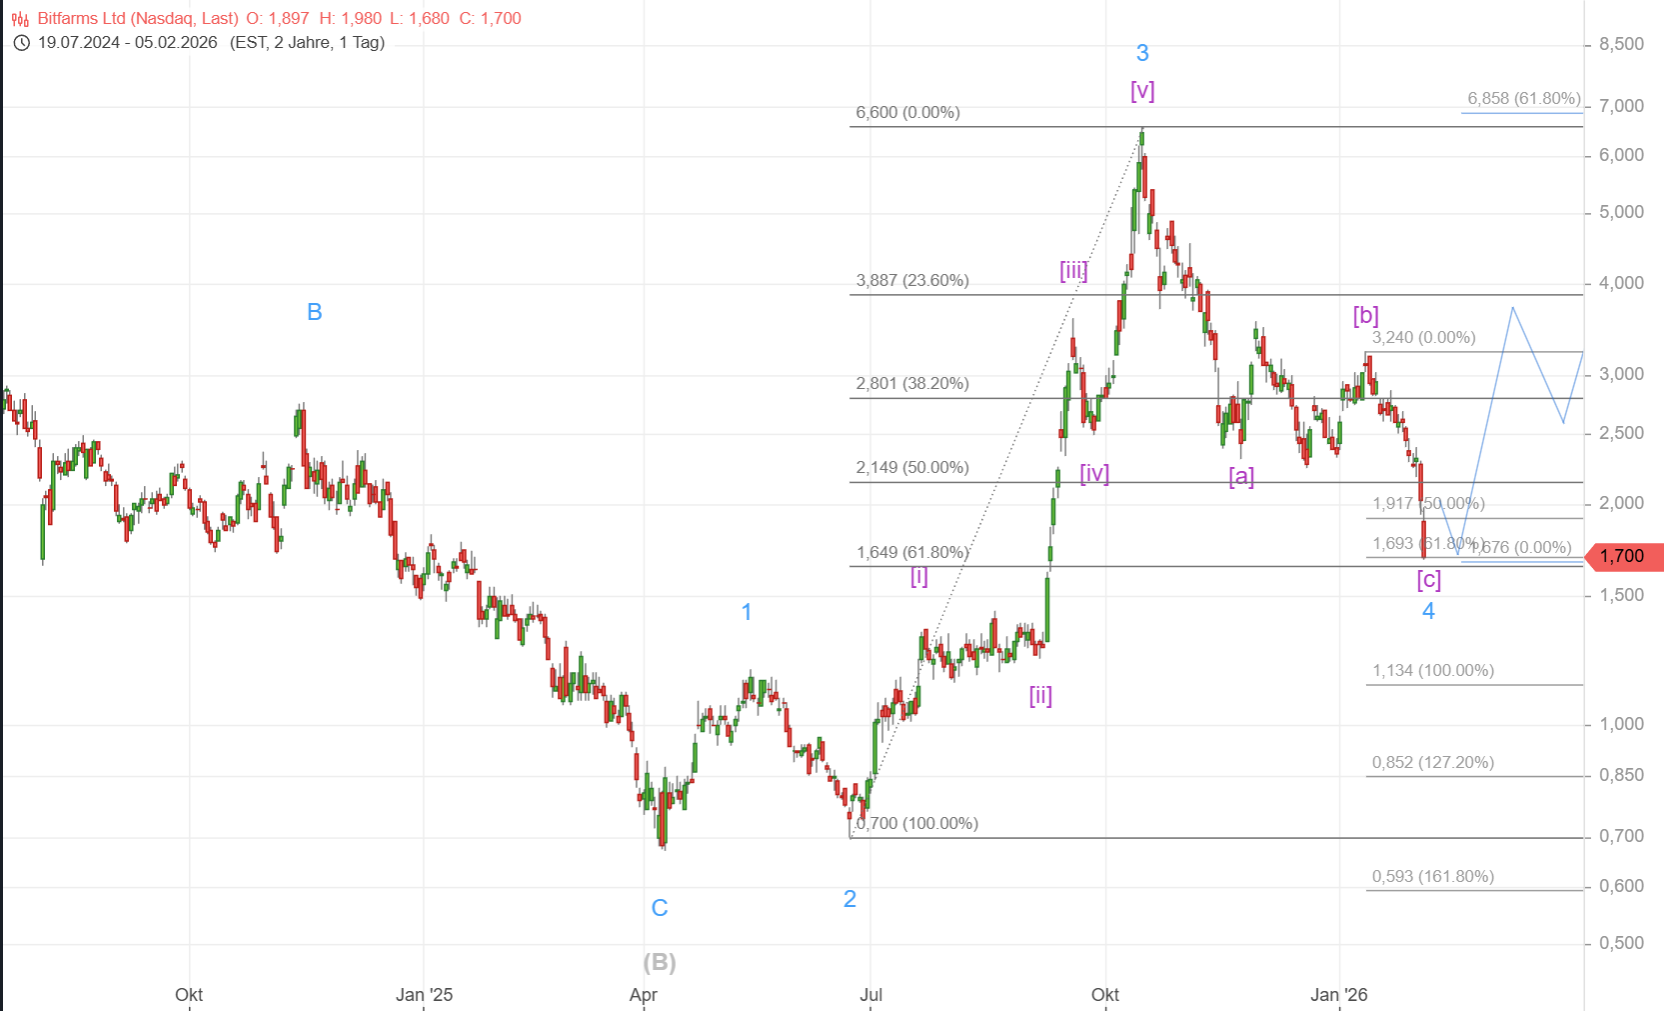
Task: Click the 8,500 price axis label
Action: pos(1621,44)
